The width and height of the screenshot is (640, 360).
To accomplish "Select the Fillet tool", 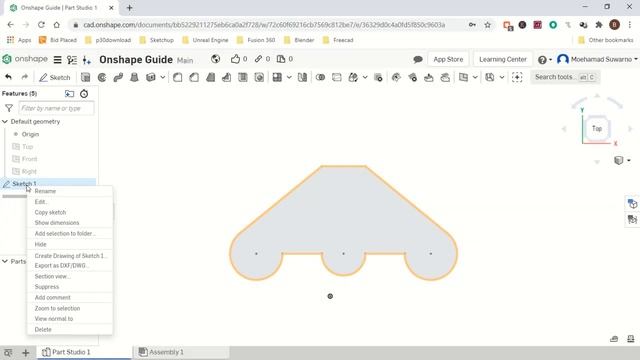I will point(178,77).
